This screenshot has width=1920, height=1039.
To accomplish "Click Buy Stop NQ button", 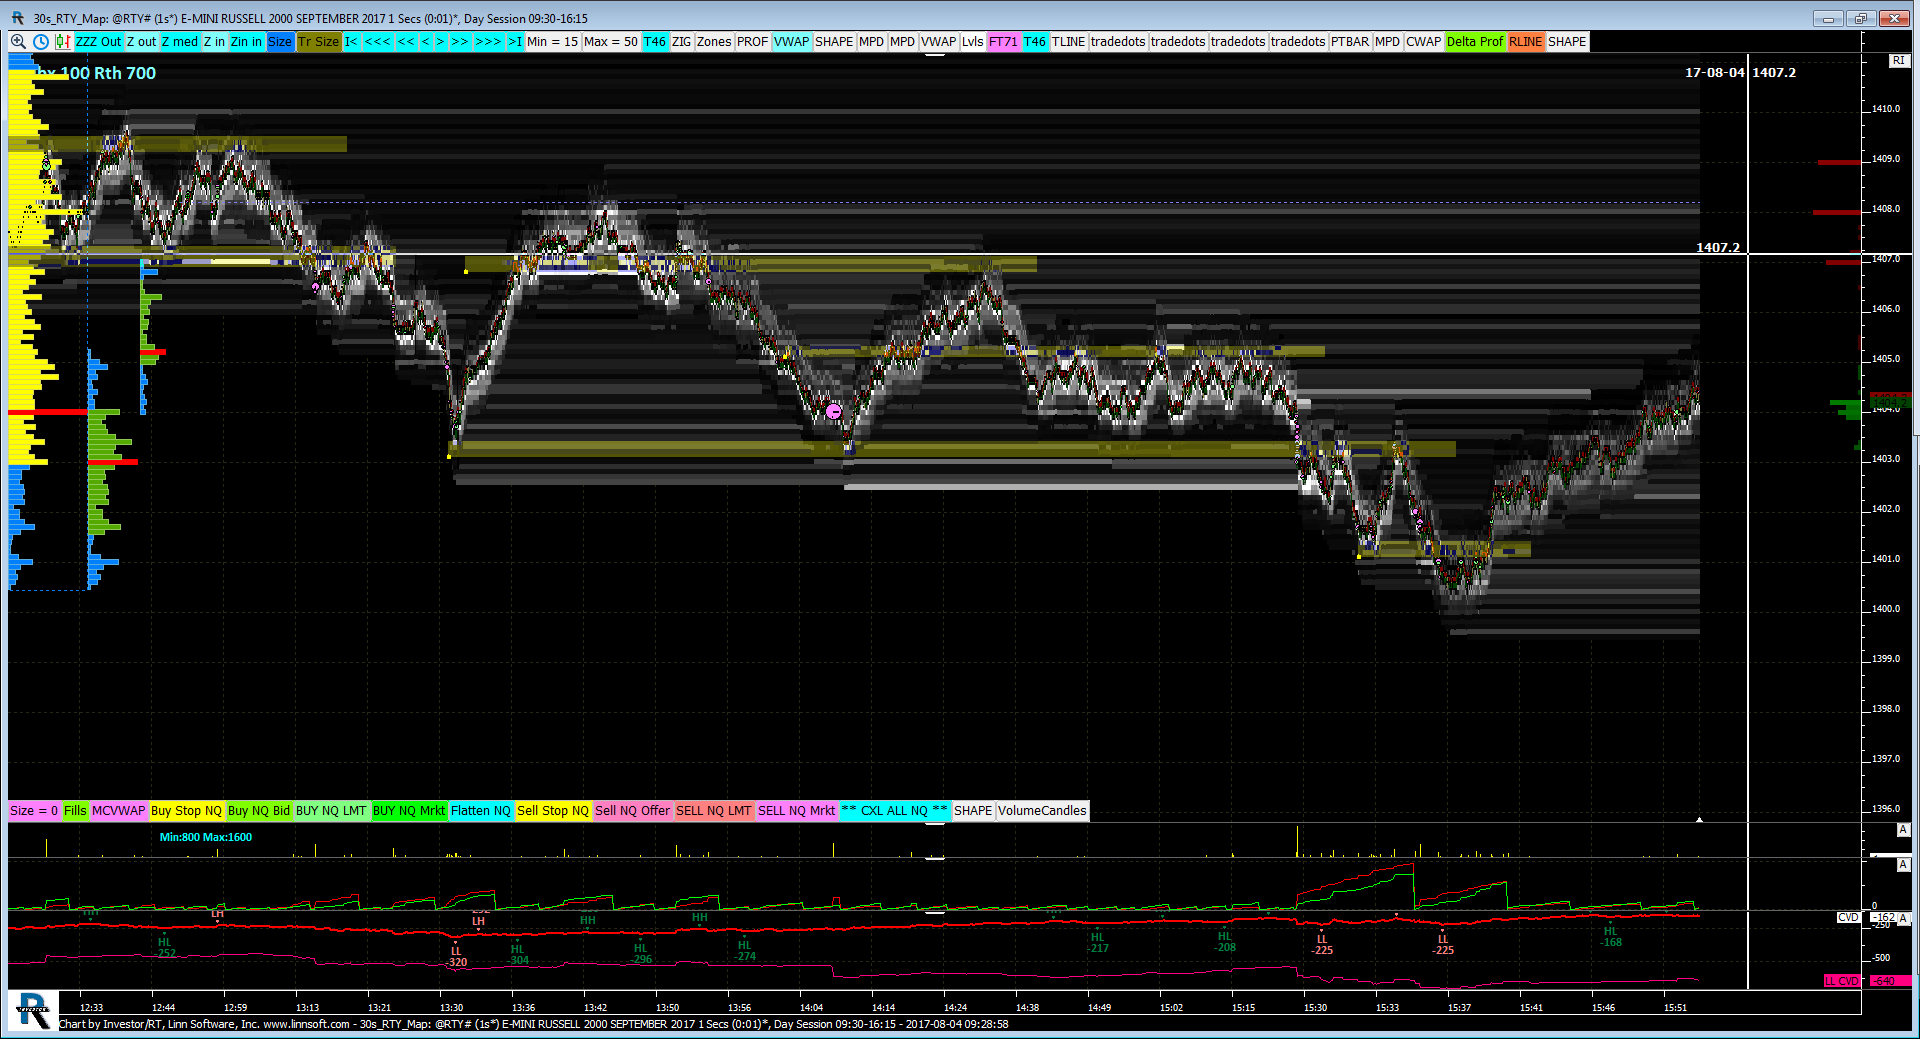I will tap(186, 811).
